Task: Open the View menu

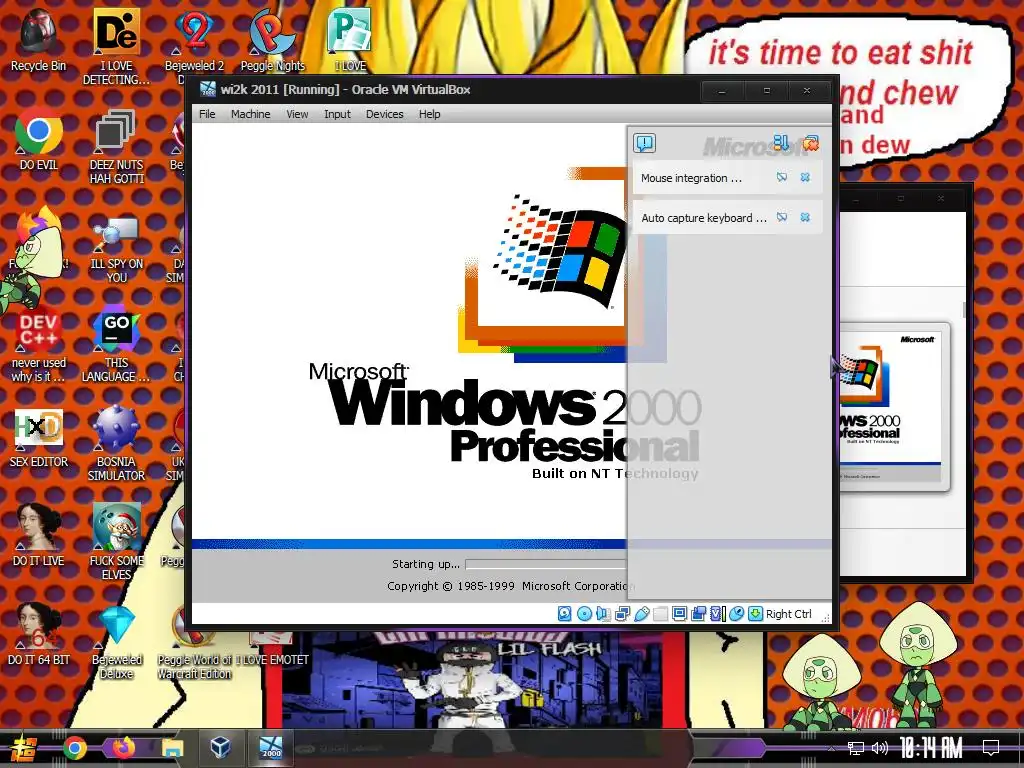Action: click(x=297, y=114)
